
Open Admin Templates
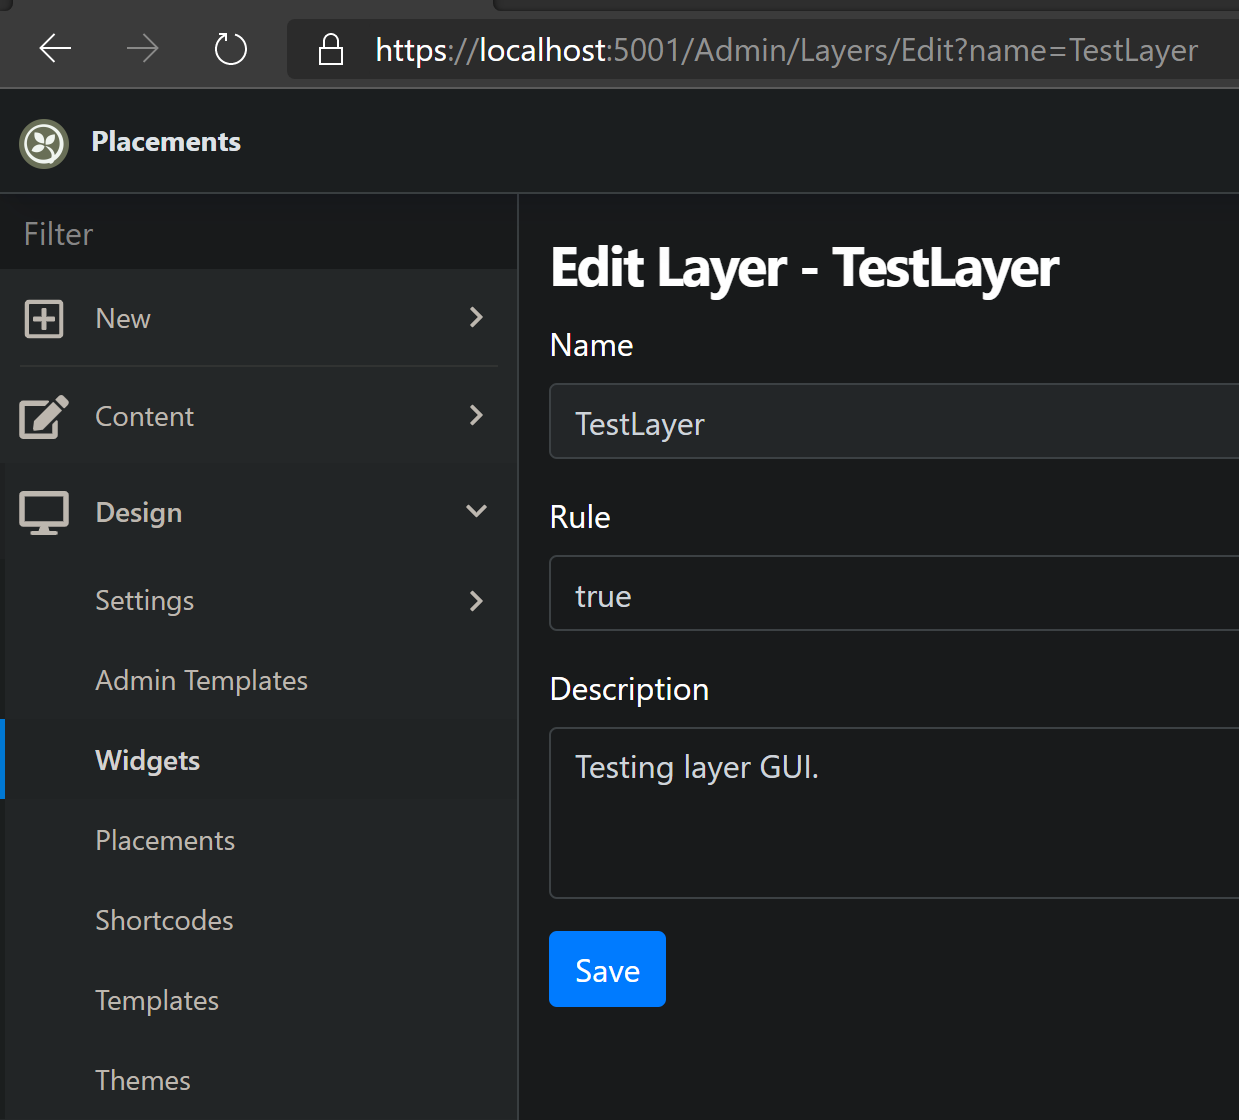coord(201,680)
